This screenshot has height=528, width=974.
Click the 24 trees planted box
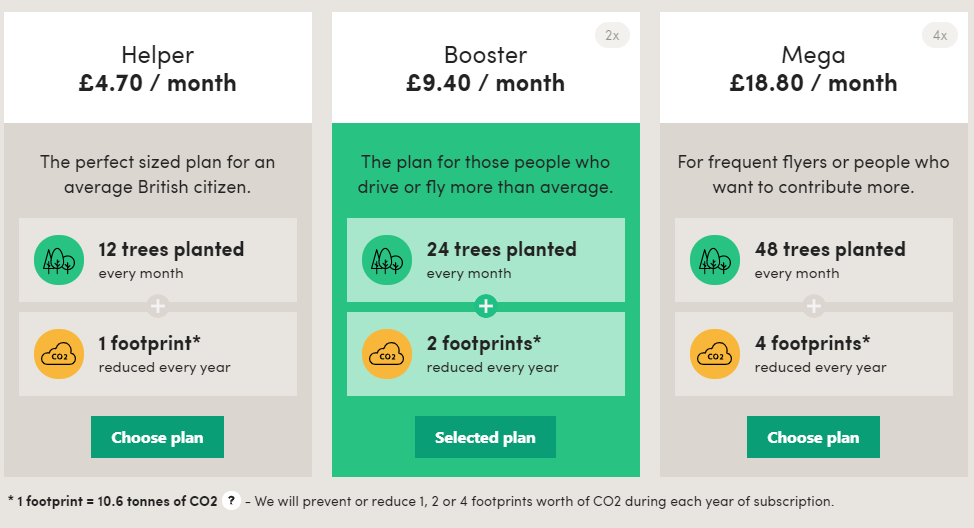[486, 260]
